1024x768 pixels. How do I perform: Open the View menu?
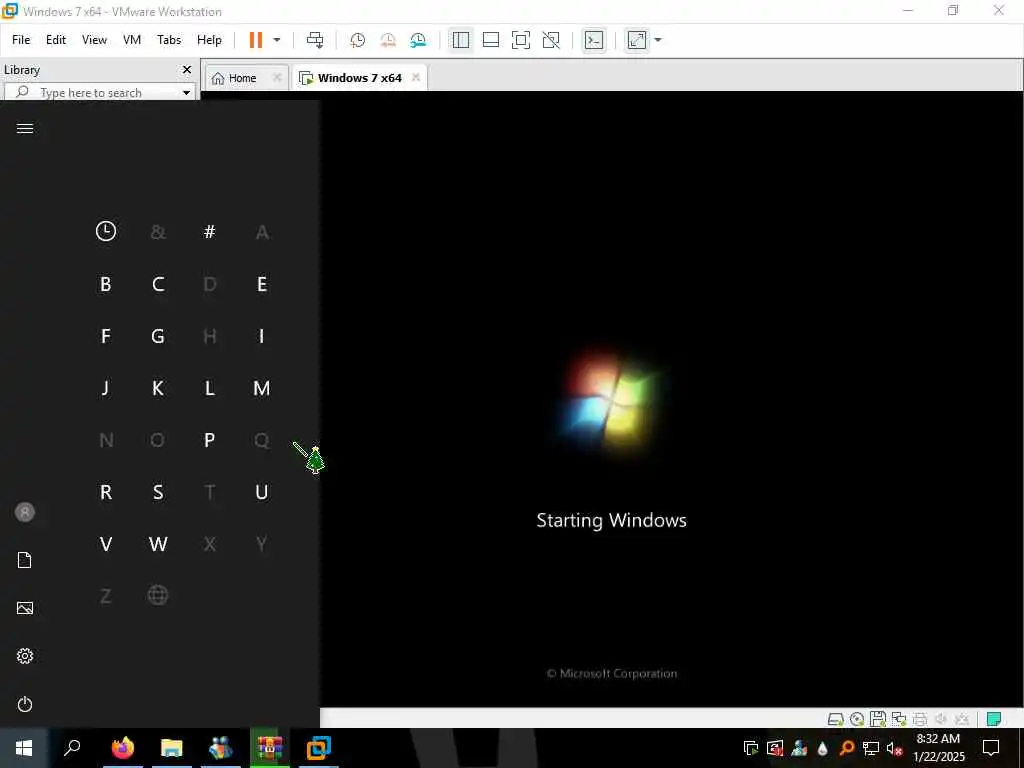pos(94,40)
